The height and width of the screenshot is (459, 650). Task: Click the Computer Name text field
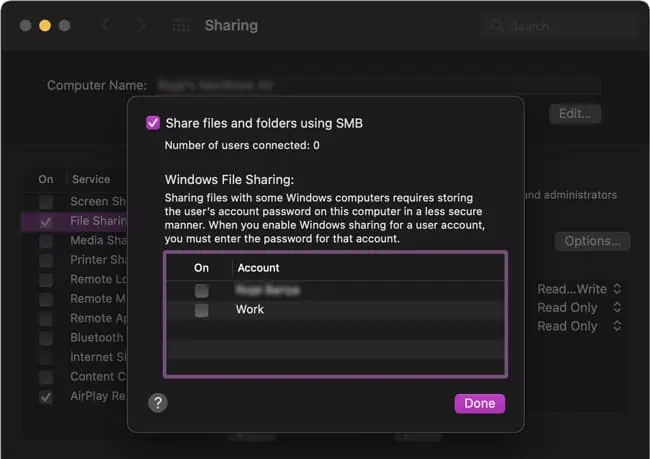[378, 85]
